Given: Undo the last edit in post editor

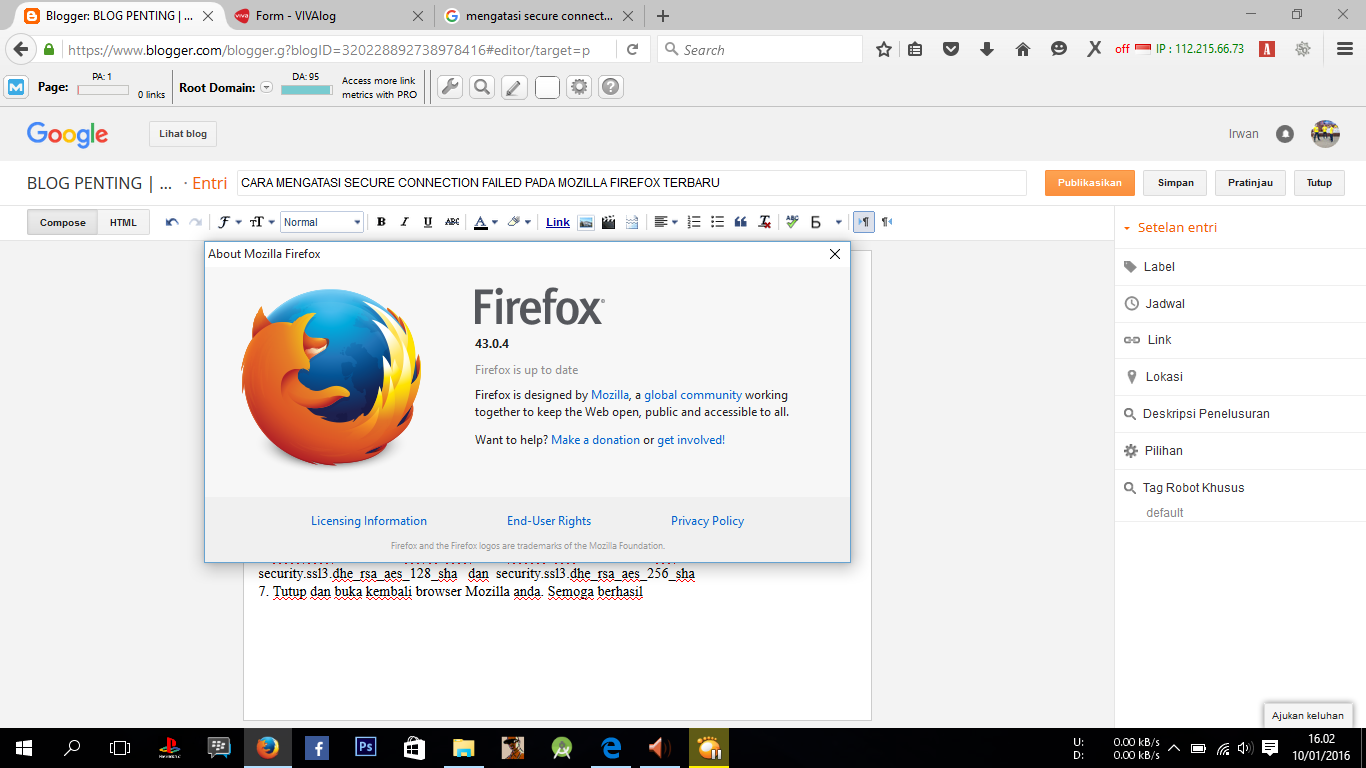Looking at the screenshot, I should pos(172,222).
